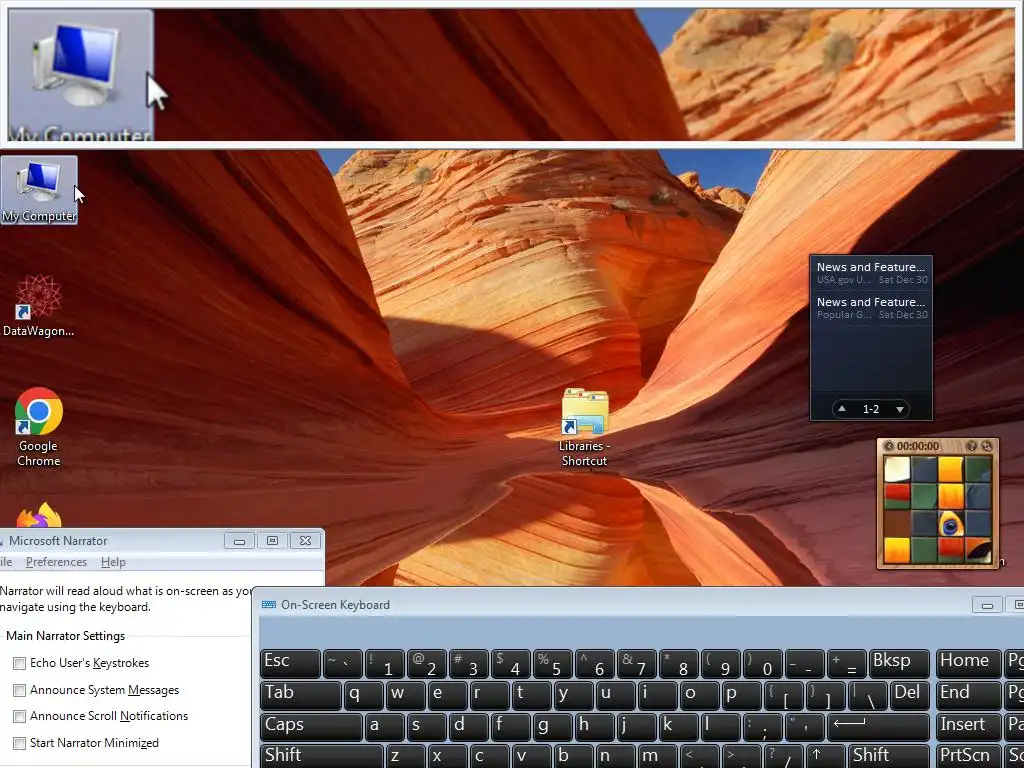Click the Bksp key
This screenshot has width=1024, height=768.
[899, 663]
